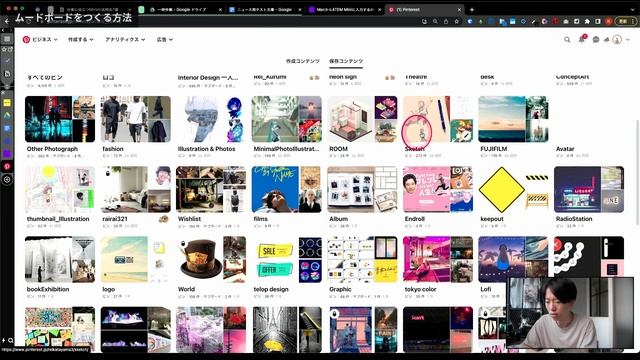Close the Pinterest browser tab
Screen dimensions: 640x360
click(x=459, y=9)
